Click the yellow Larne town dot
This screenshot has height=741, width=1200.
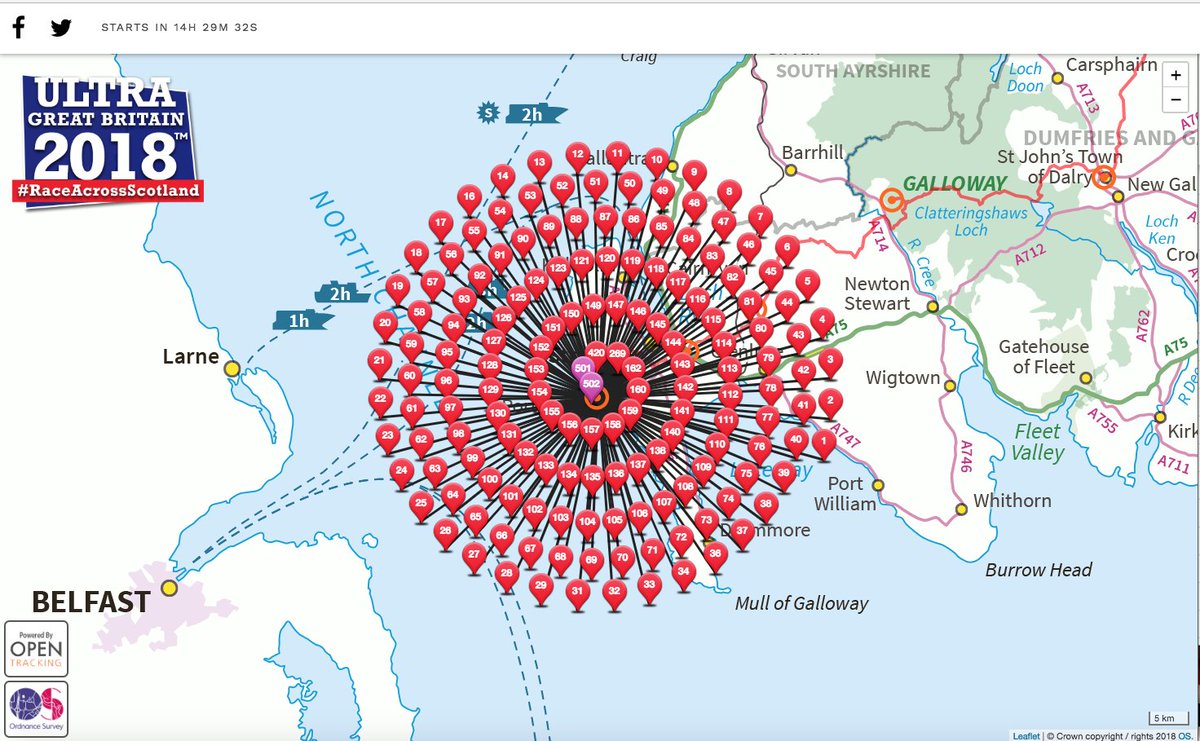click(232, 369)
